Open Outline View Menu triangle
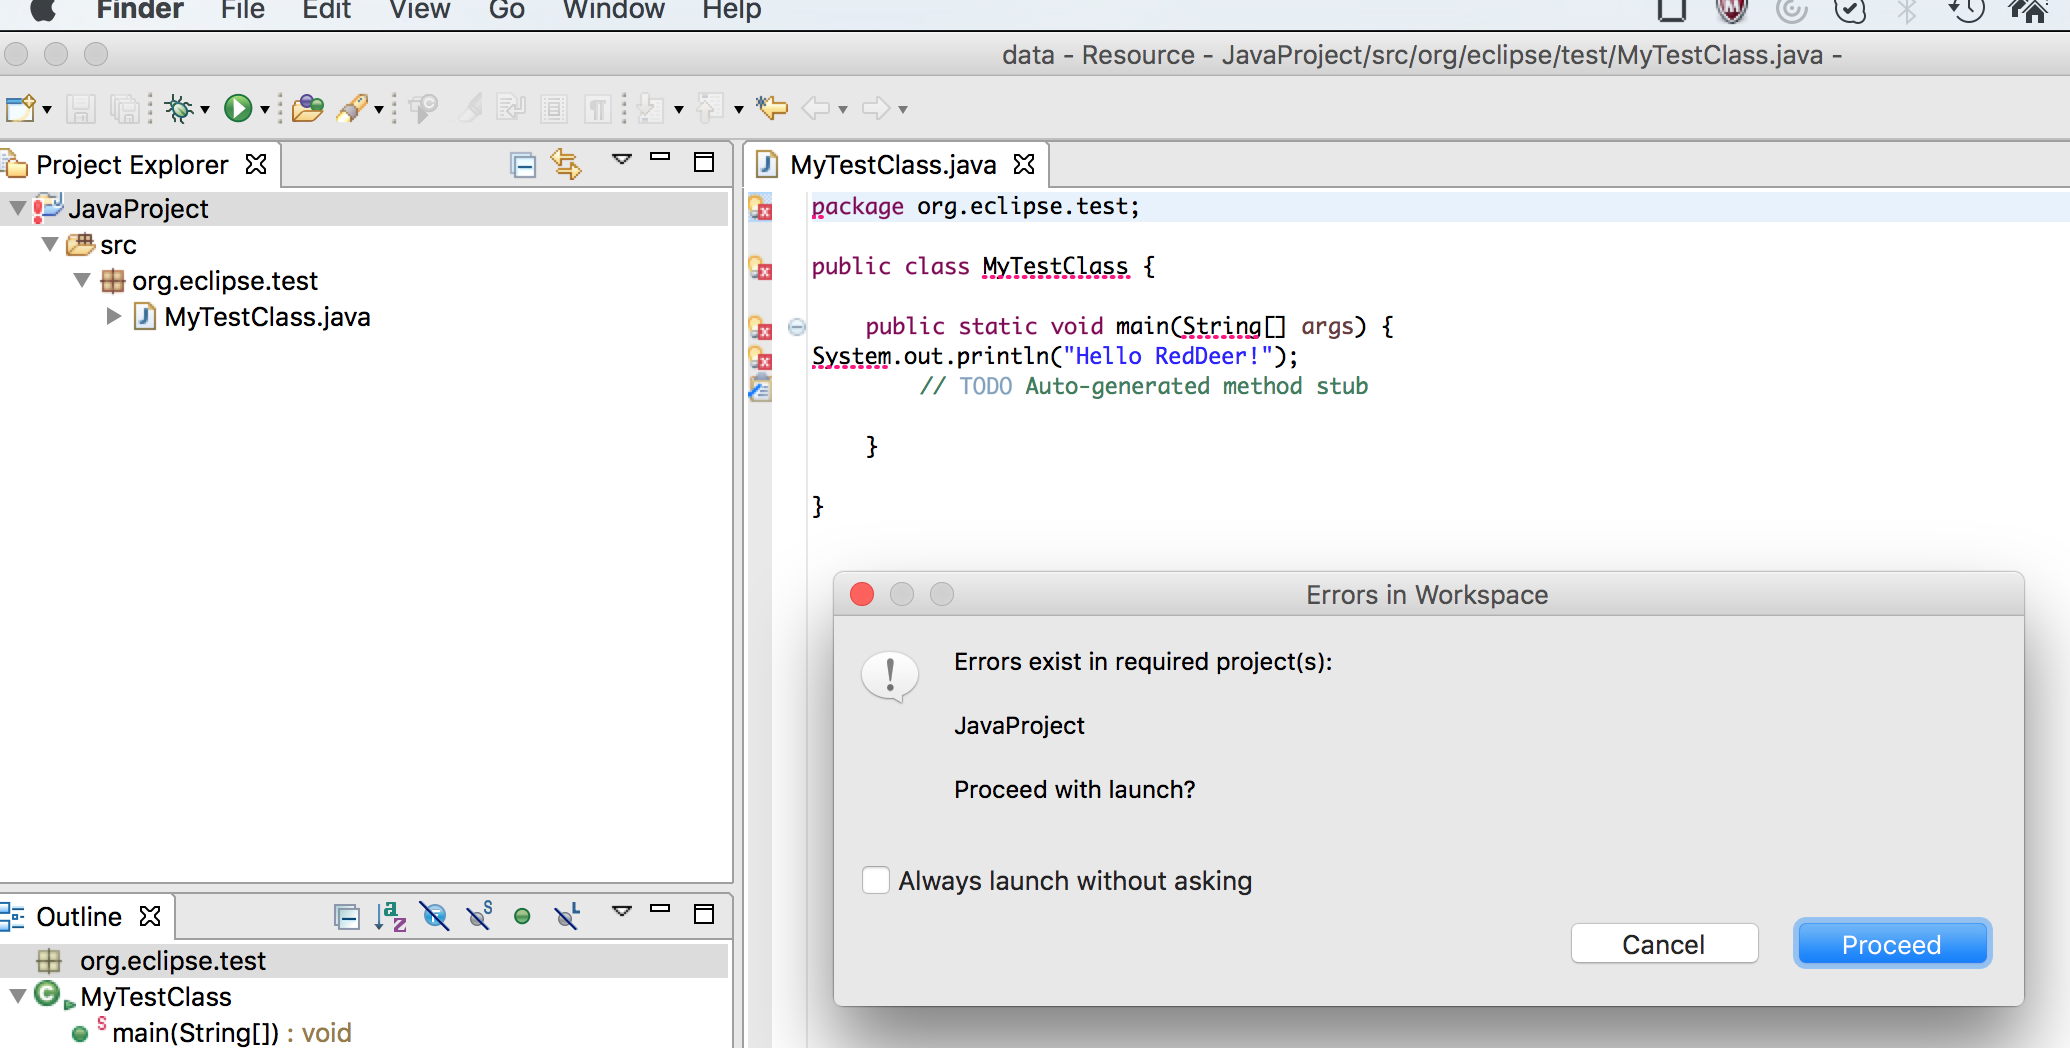The height and width of the screenshot is (1048, 2070). click(x=622, y=911)
